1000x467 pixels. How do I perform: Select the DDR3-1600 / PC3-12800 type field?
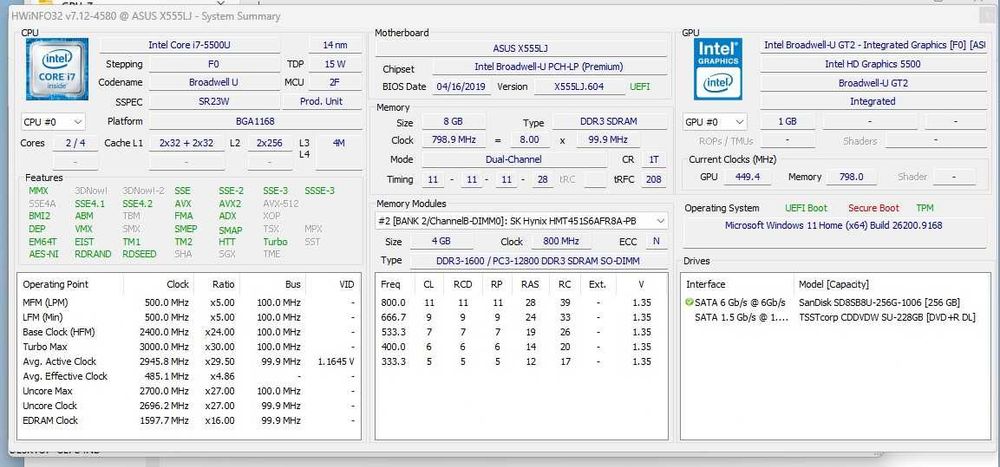[538, 261]
